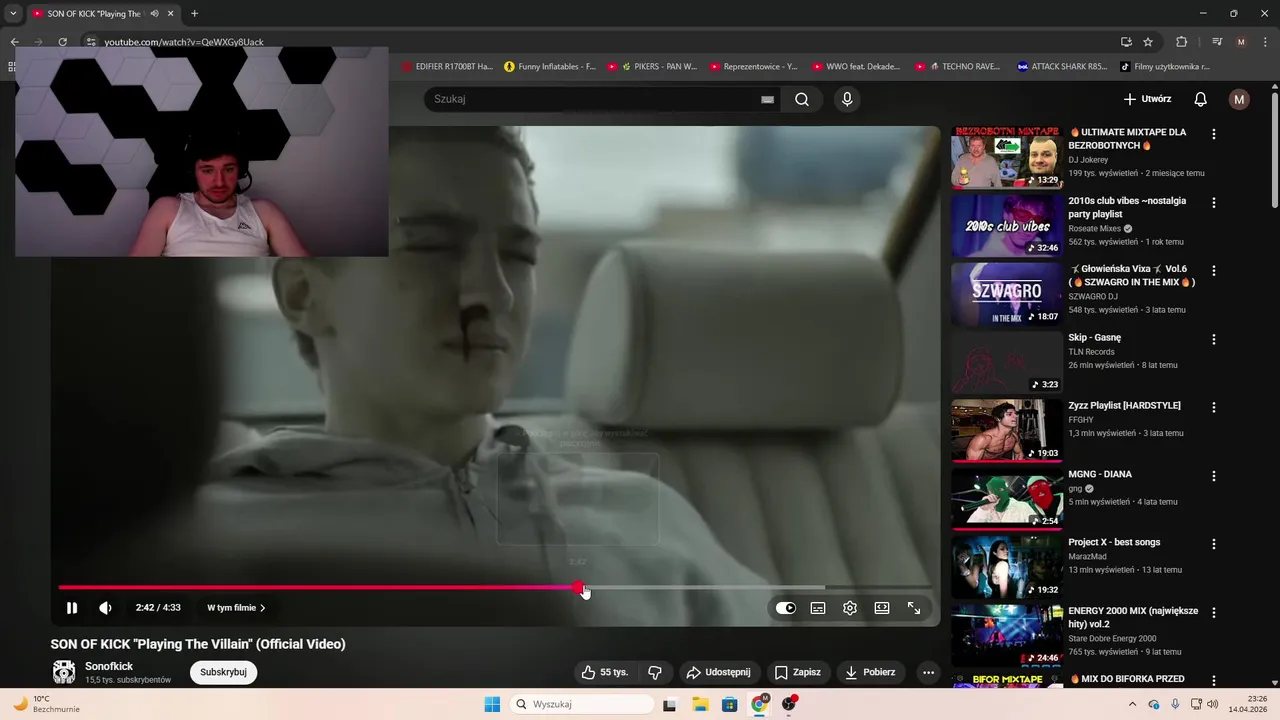This screenshot has width=1280, height=720.
Task: Open Zyzz Playlist [HARDSTYLE] title
Action: click(x=1124, y=405)
